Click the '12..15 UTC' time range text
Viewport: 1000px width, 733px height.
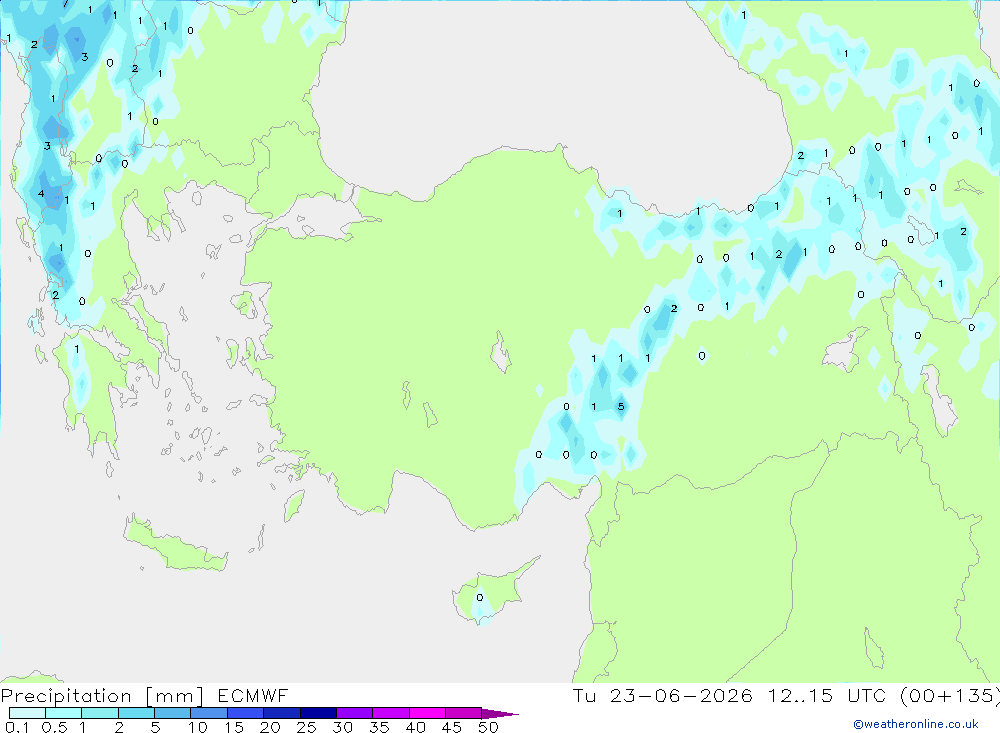point(827,695)
